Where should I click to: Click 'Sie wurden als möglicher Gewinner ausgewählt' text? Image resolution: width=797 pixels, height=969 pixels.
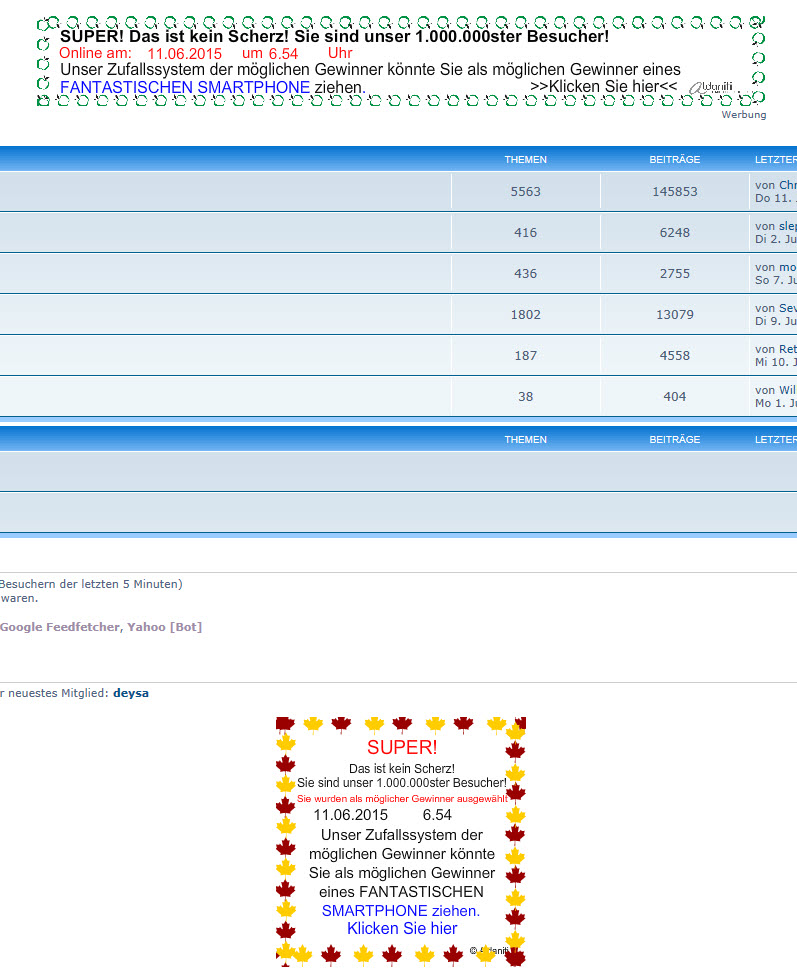click(x=402, y=798)
